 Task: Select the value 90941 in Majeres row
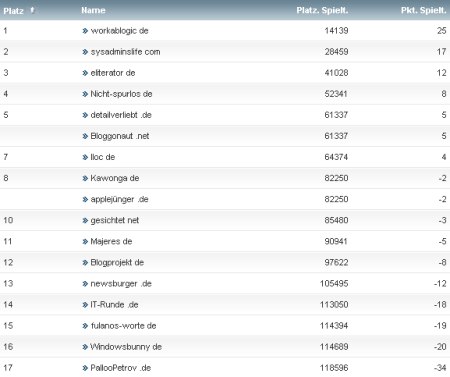tap(336, 241)
